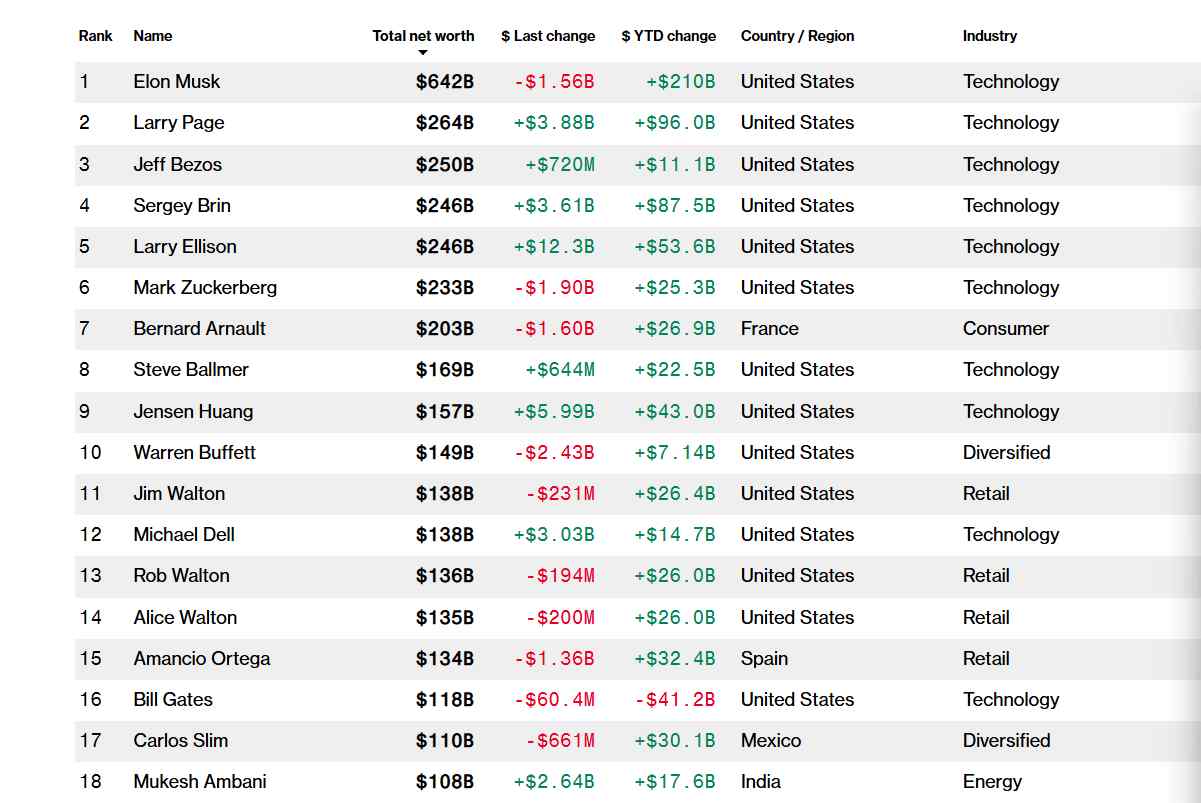Screen dimensions: 1201x803
Task: Click Amancio Ortega's name
Action: pos(202,658)
